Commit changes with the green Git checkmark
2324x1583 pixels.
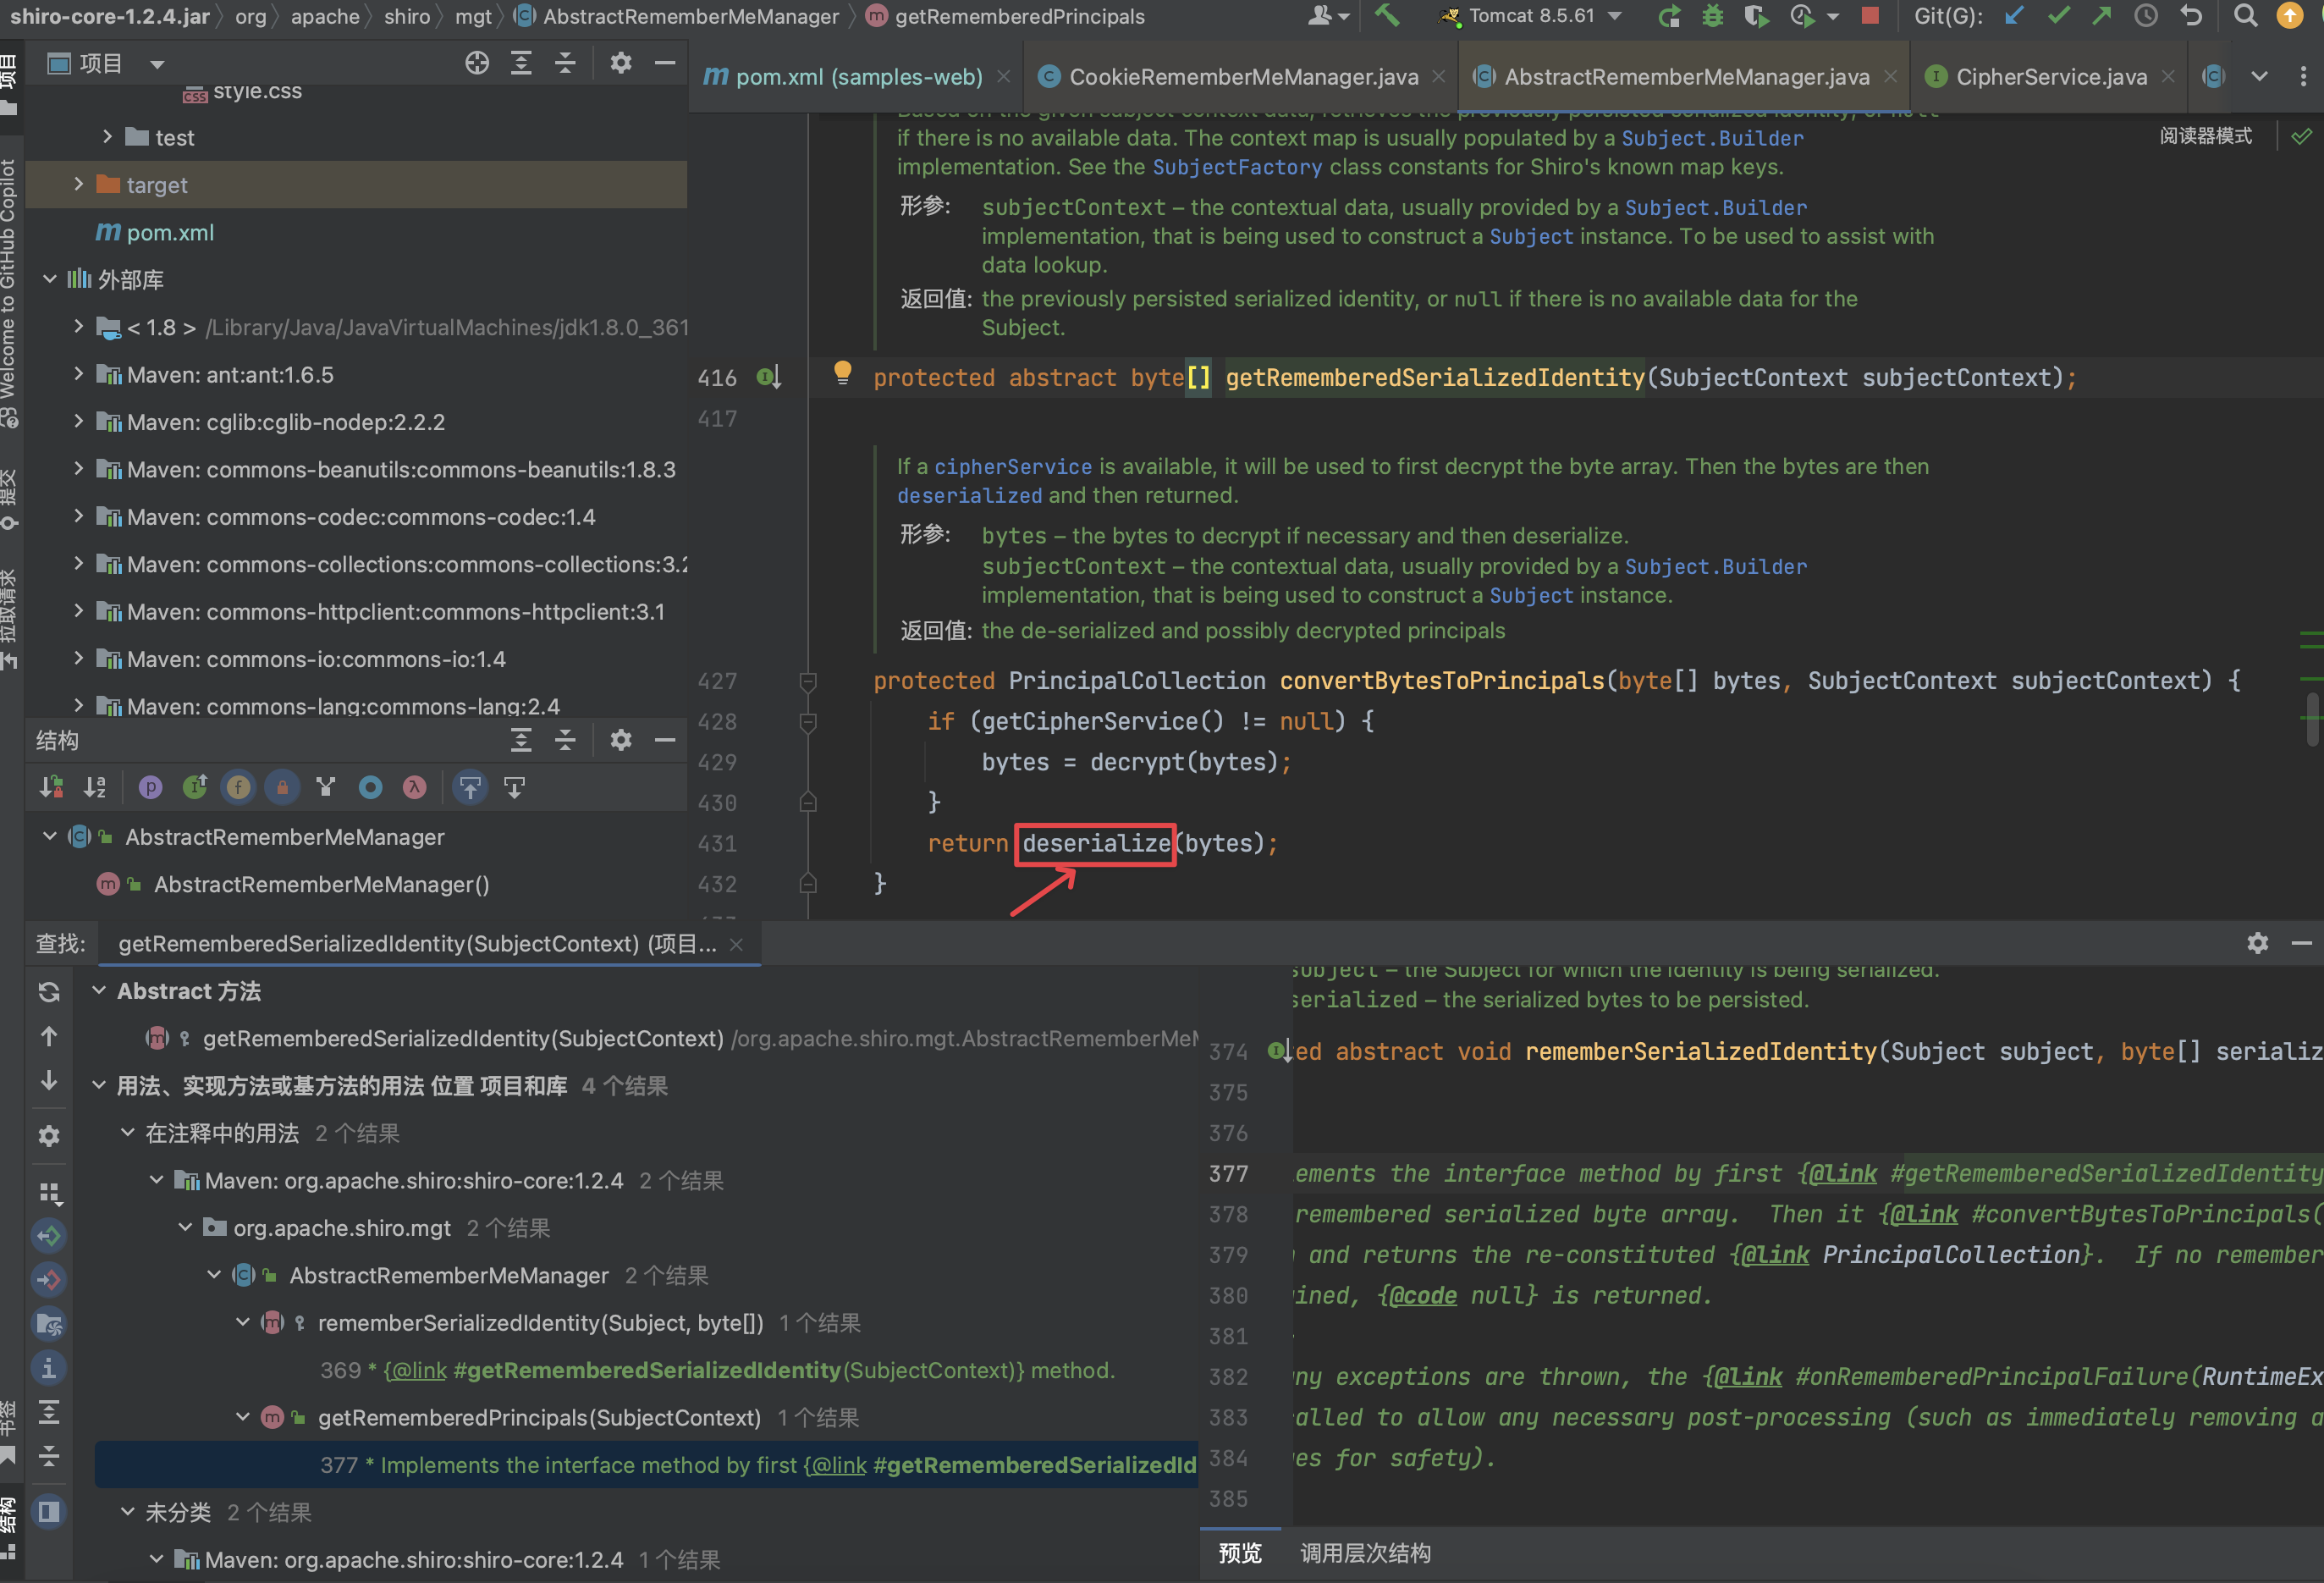2058,16
